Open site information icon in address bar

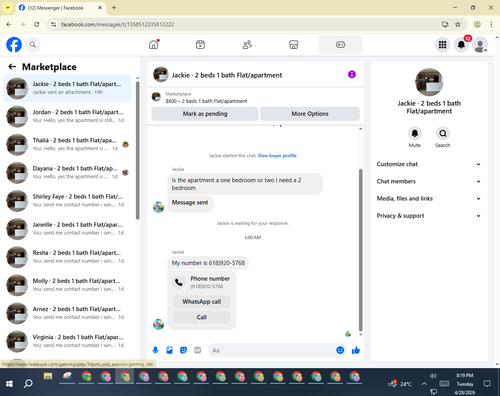(x=53, y=24)
